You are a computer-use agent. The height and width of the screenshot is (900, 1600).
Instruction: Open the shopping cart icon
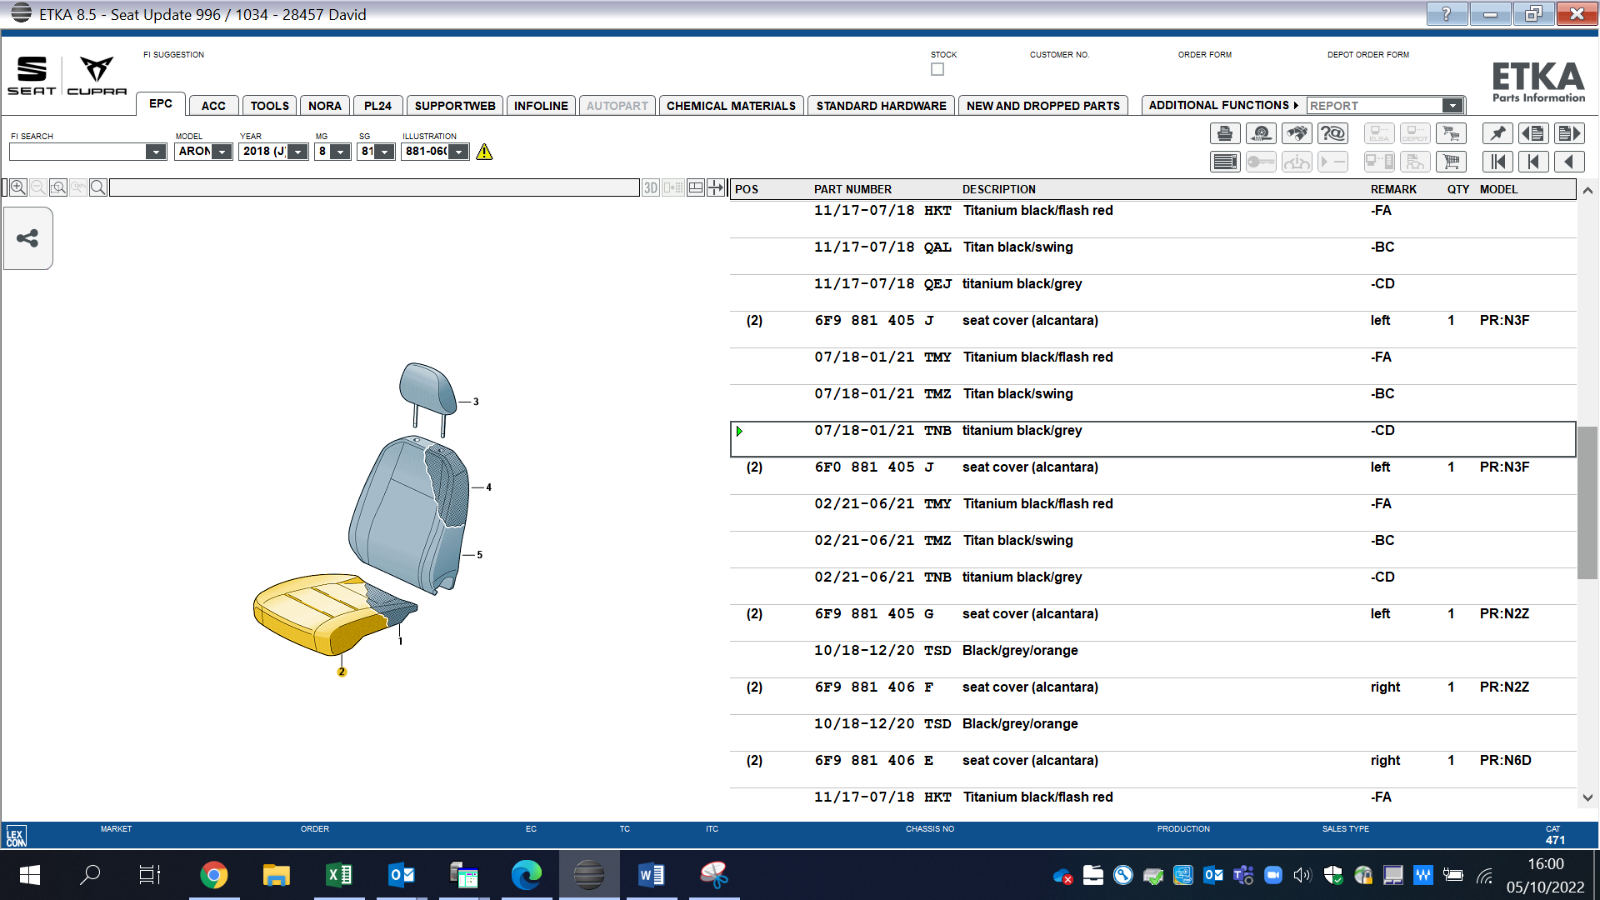(1451, 162)
